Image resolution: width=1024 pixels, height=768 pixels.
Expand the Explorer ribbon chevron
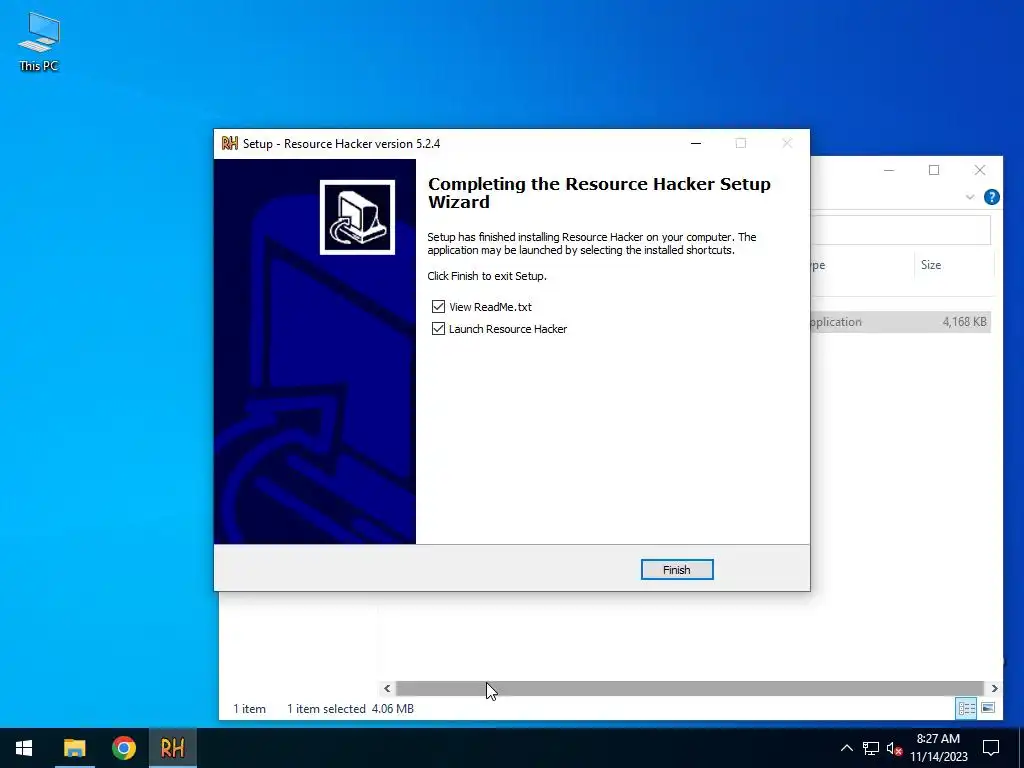(x=970, y=197)
